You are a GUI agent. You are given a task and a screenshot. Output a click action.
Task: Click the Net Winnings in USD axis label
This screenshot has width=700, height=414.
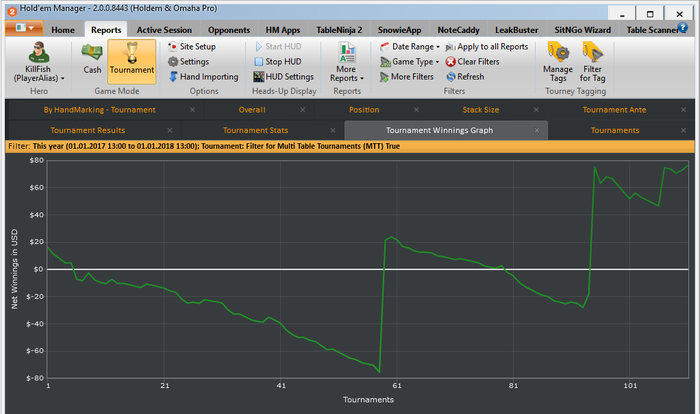[15, 269]
